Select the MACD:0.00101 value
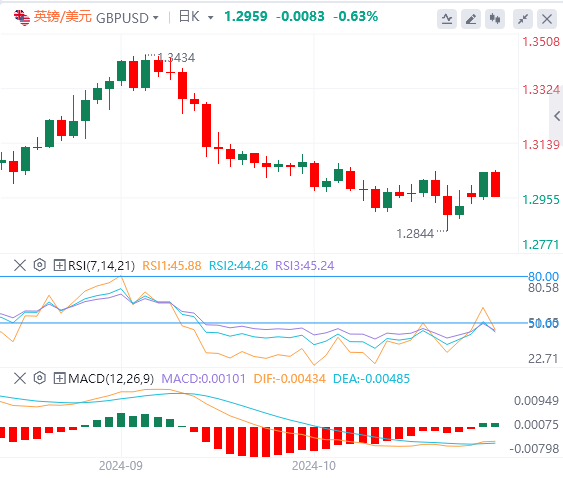Viewport: 563px width, 478px height. pos(204,379)
